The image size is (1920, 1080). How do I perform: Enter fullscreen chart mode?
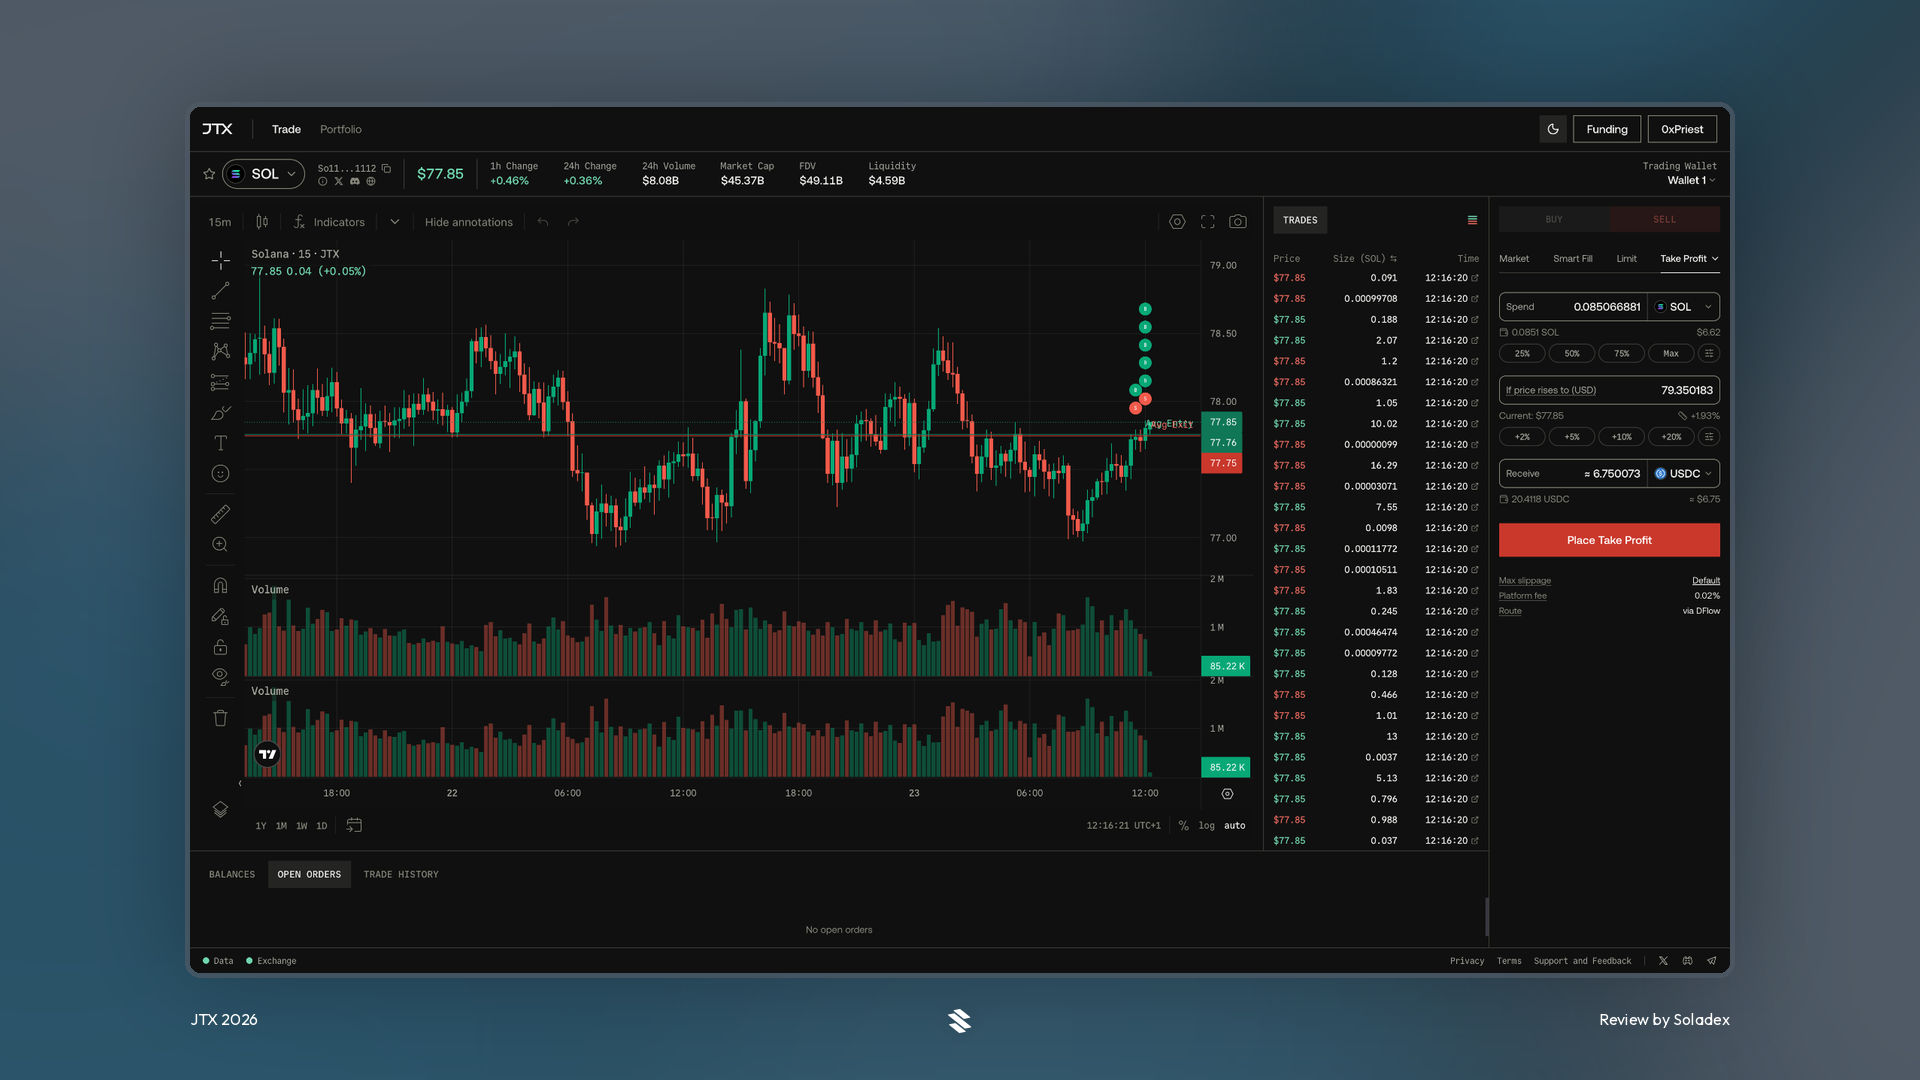pyautogui.click(x=1208, y=222)
